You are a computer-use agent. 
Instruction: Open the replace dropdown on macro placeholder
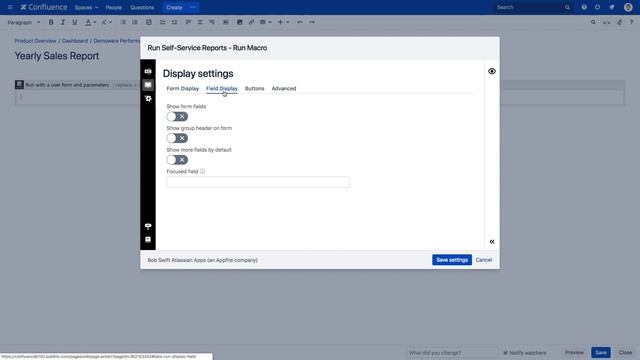tap(126, 85)
